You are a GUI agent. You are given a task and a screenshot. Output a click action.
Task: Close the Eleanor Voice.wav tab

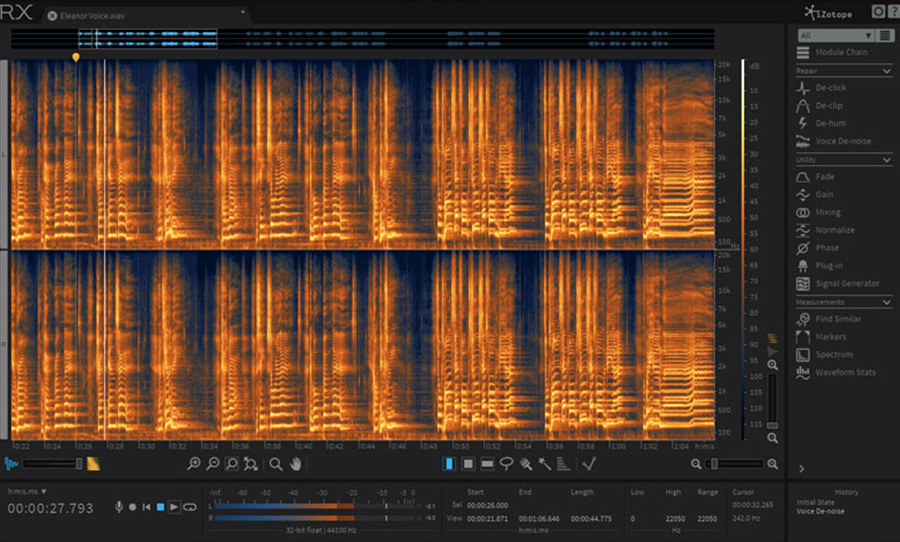click(x=52, y=16)
